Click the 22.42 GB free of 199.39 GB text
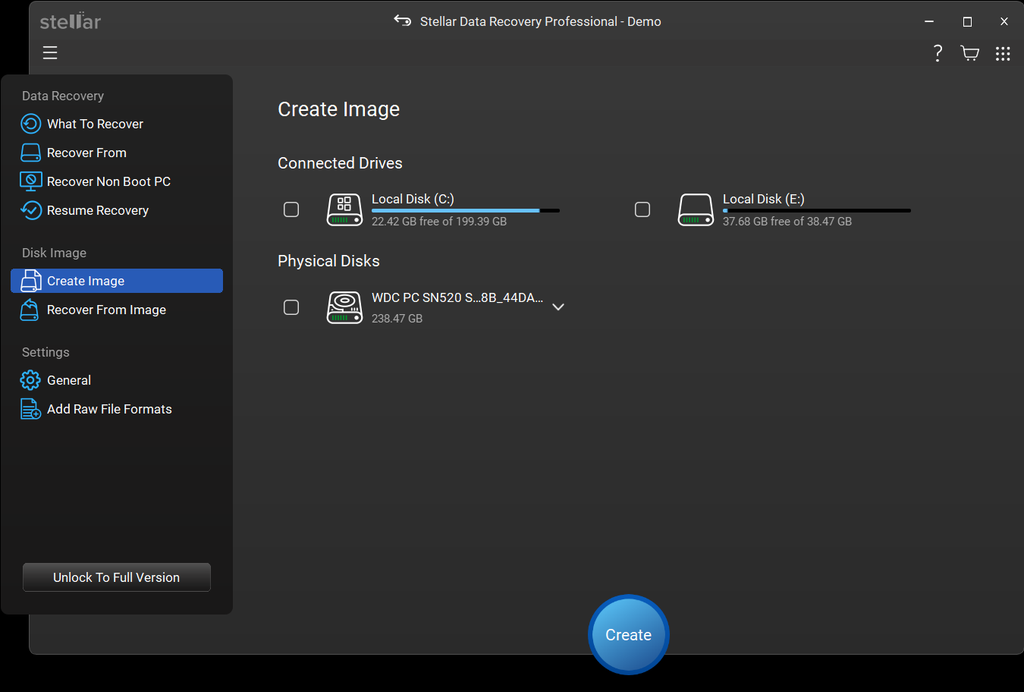This screenshot has height=692, width=1024. [439, 221]
